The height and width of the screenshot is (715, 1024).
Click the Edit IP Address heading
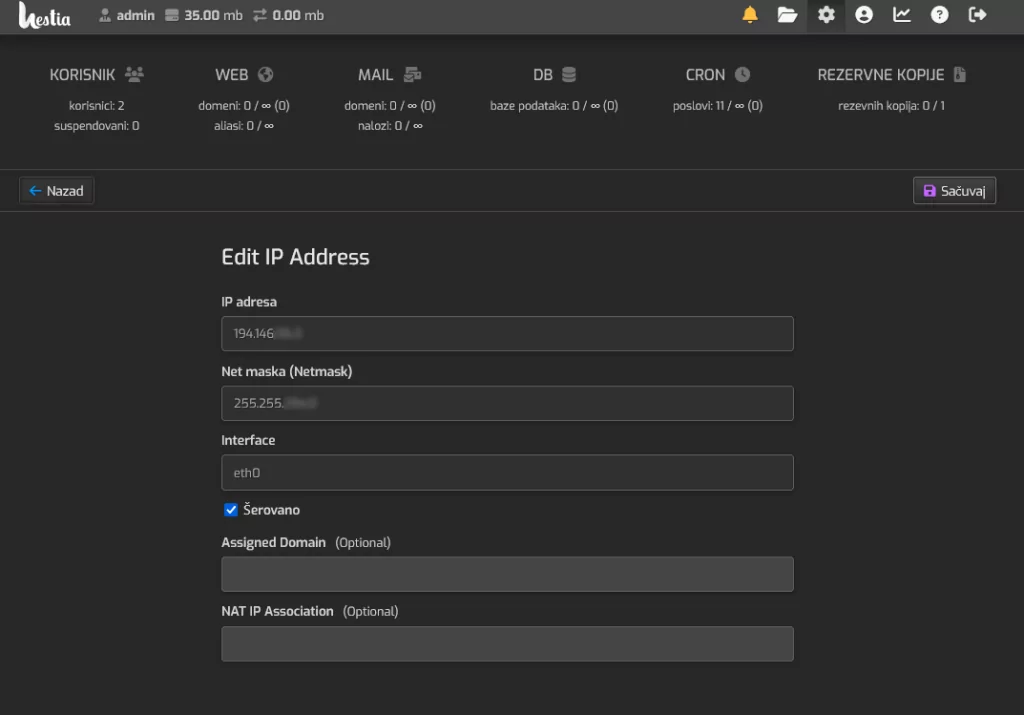(295, 257)
